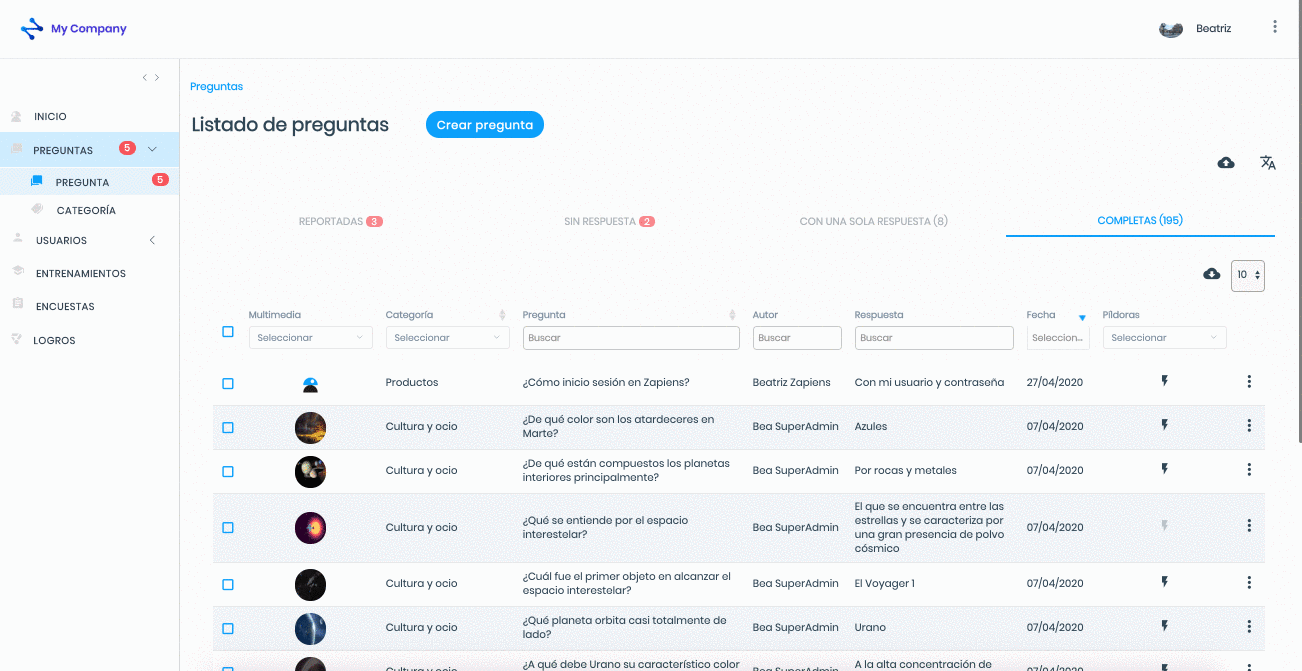Image resolution: width=1302 pixels, height=671 pixels.
Task: Open the Categoría Seleccionar filter dropdown
Action: click(x=447, y=338)
